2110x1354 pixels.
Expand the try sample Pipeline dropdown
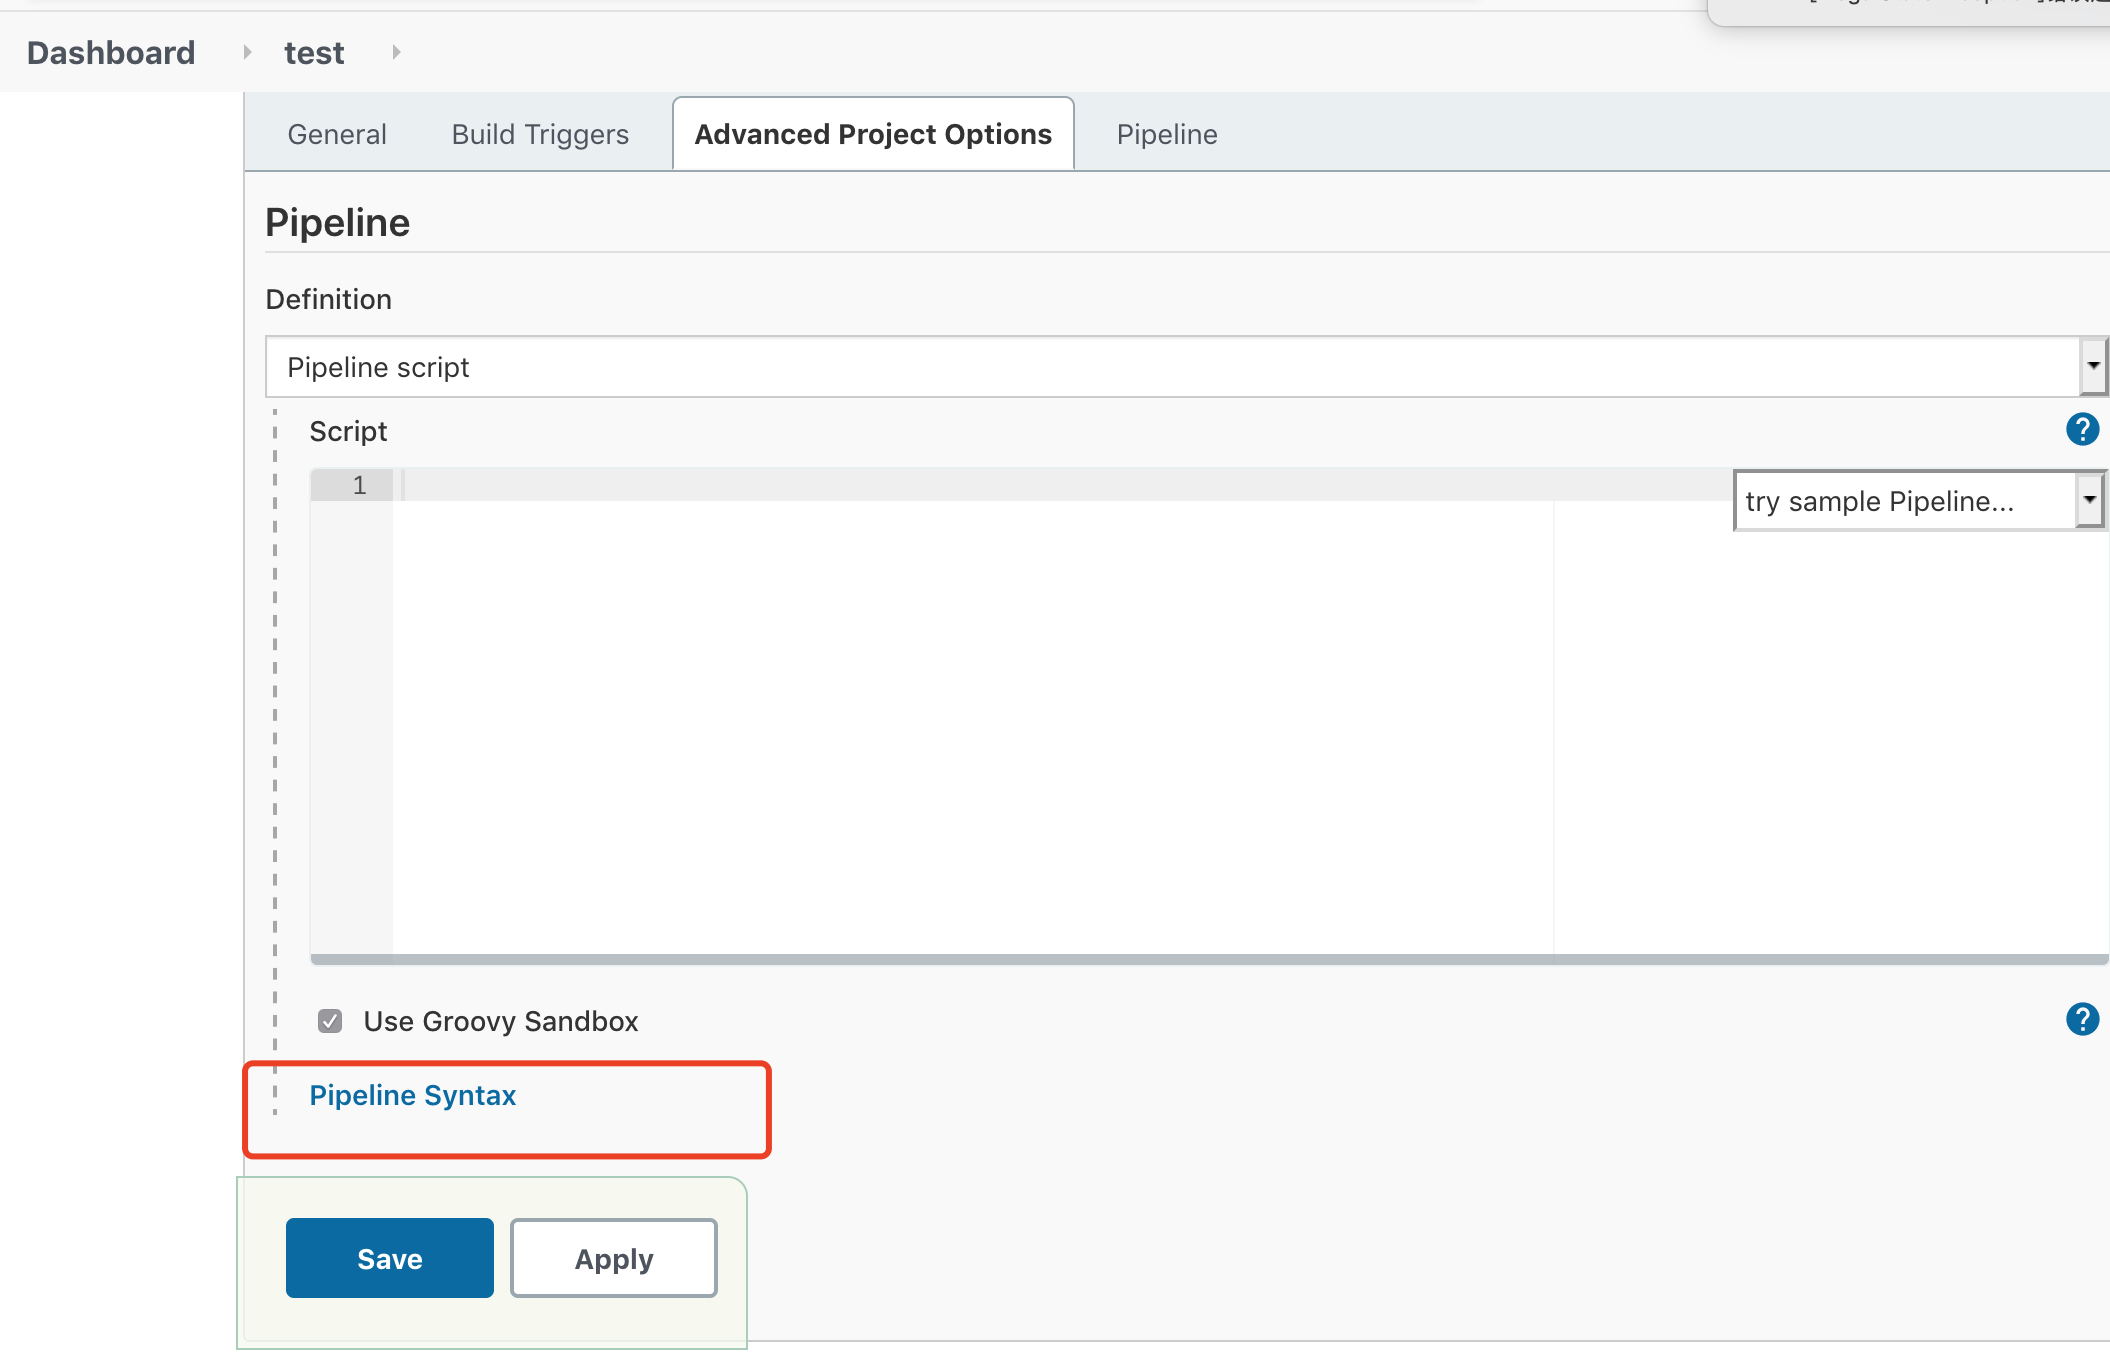click(1916, 501)
